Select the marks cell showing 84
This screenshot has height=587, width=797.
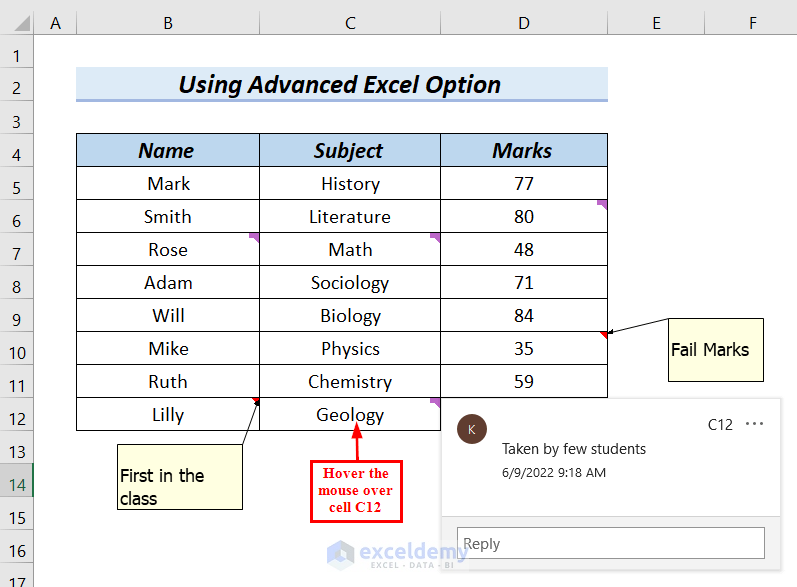tap(524, 316)
